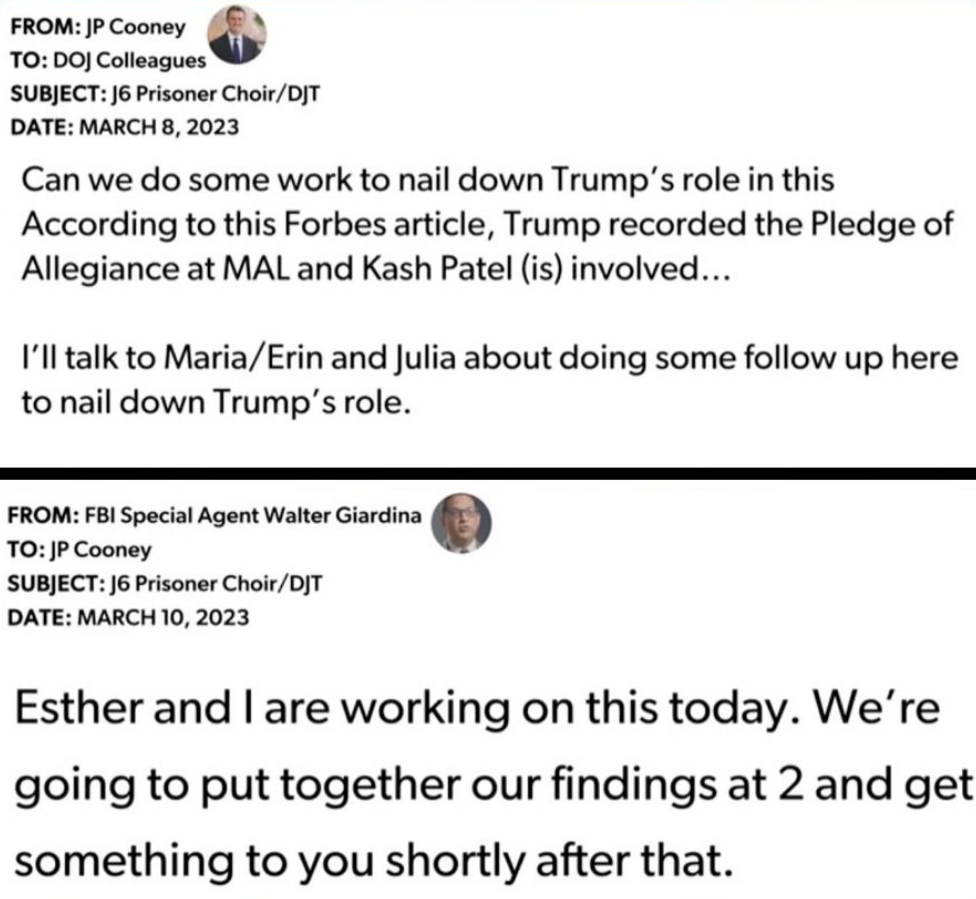
Task: Select the "MARCH 8, 2023" date line
Action: pos(124,127)
